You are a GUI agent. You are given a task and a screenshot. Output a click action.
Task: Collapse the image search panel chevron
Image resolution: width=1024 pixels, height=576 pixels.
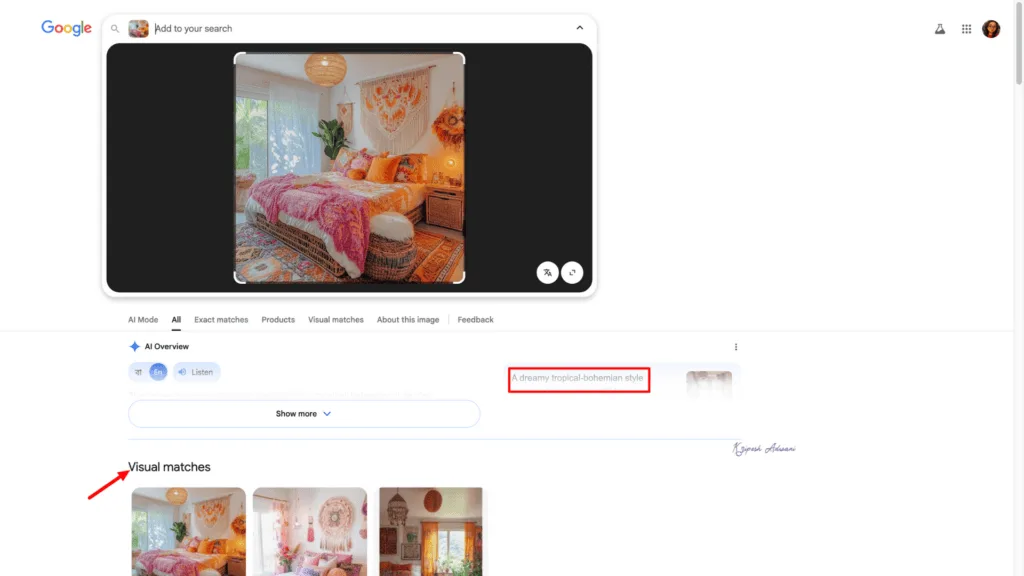click(580, 28)
